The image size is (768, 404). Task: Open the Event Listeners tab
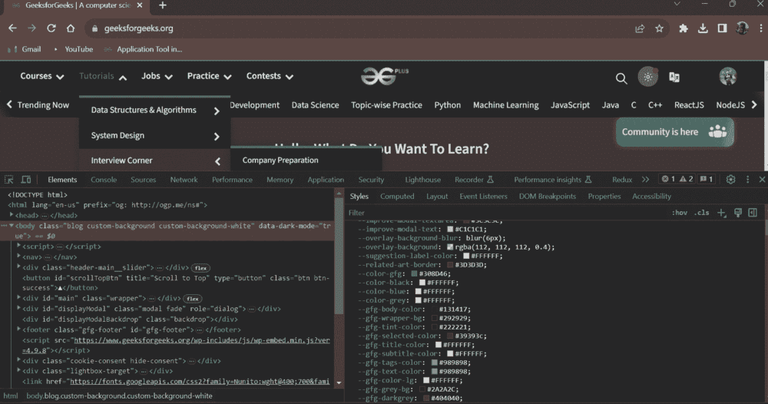pos(483,196)
